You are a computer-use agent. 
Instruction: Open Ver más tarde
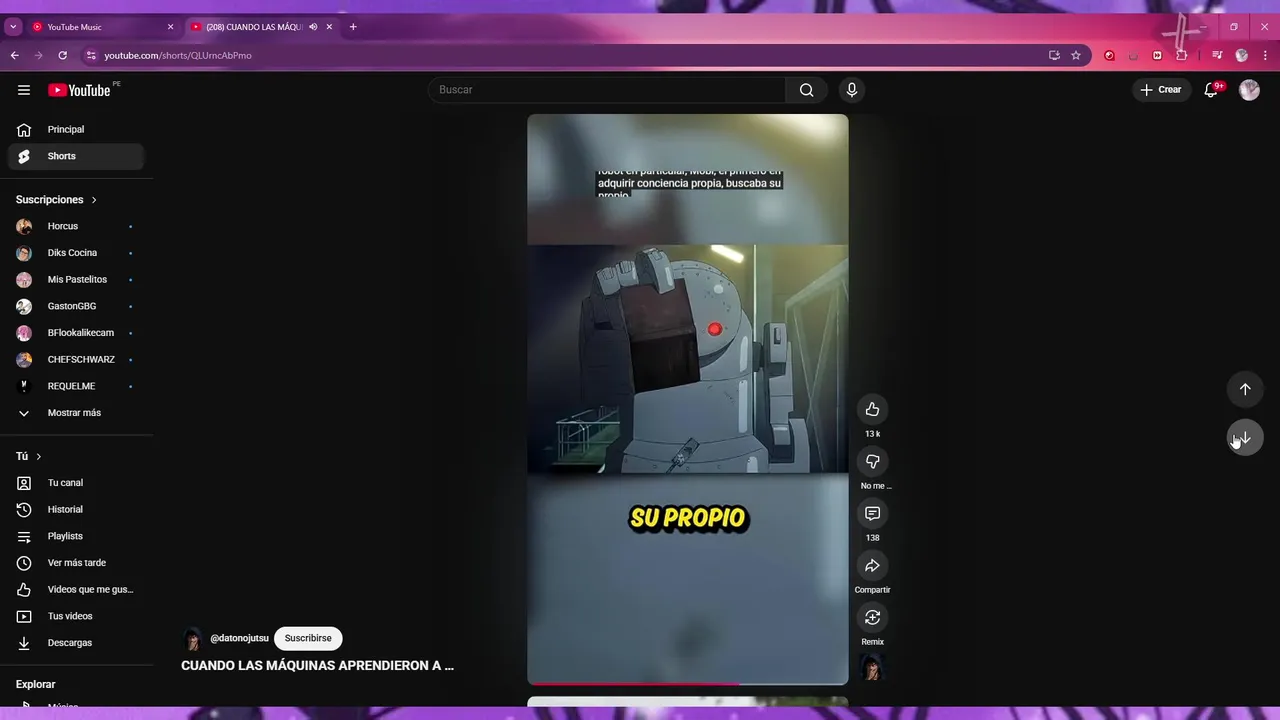tap(76, 563)
